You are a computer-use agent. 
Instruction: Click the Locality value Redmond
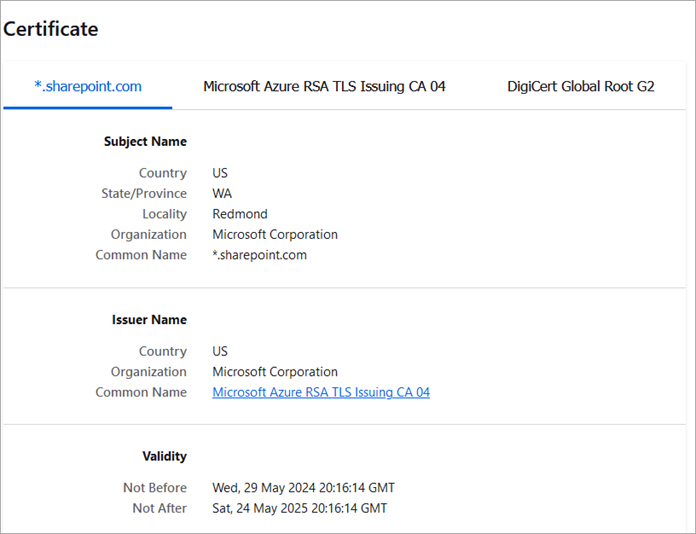[240, 214]
